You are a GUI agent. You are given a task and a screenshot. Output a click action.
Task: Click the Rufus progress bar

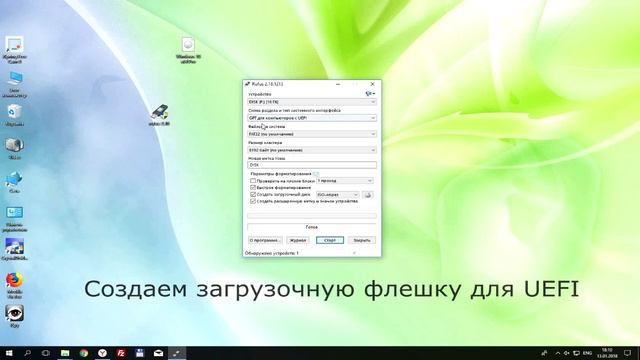click(x=312, y=216)
